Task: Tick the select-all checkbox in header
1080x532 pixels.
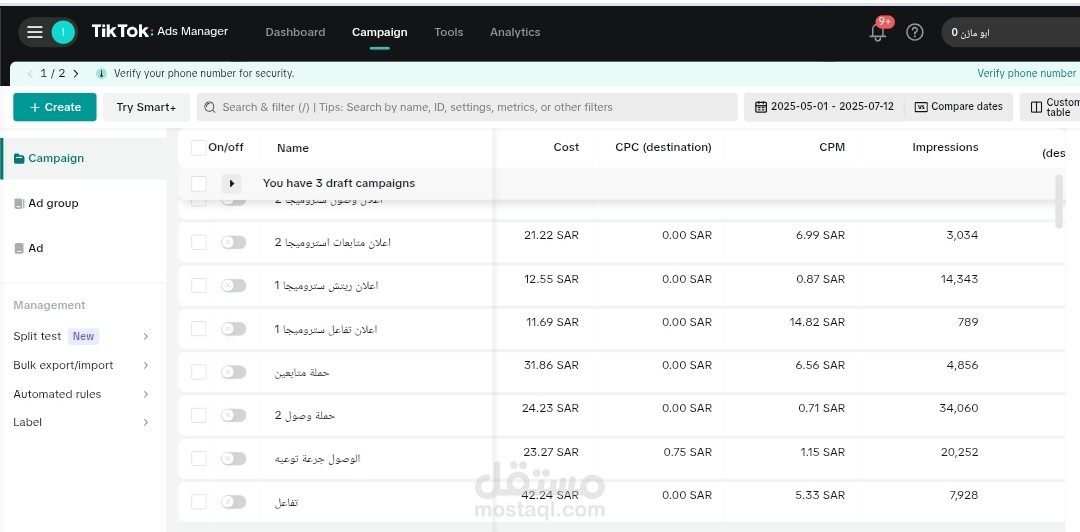Action: click(198, 148)
